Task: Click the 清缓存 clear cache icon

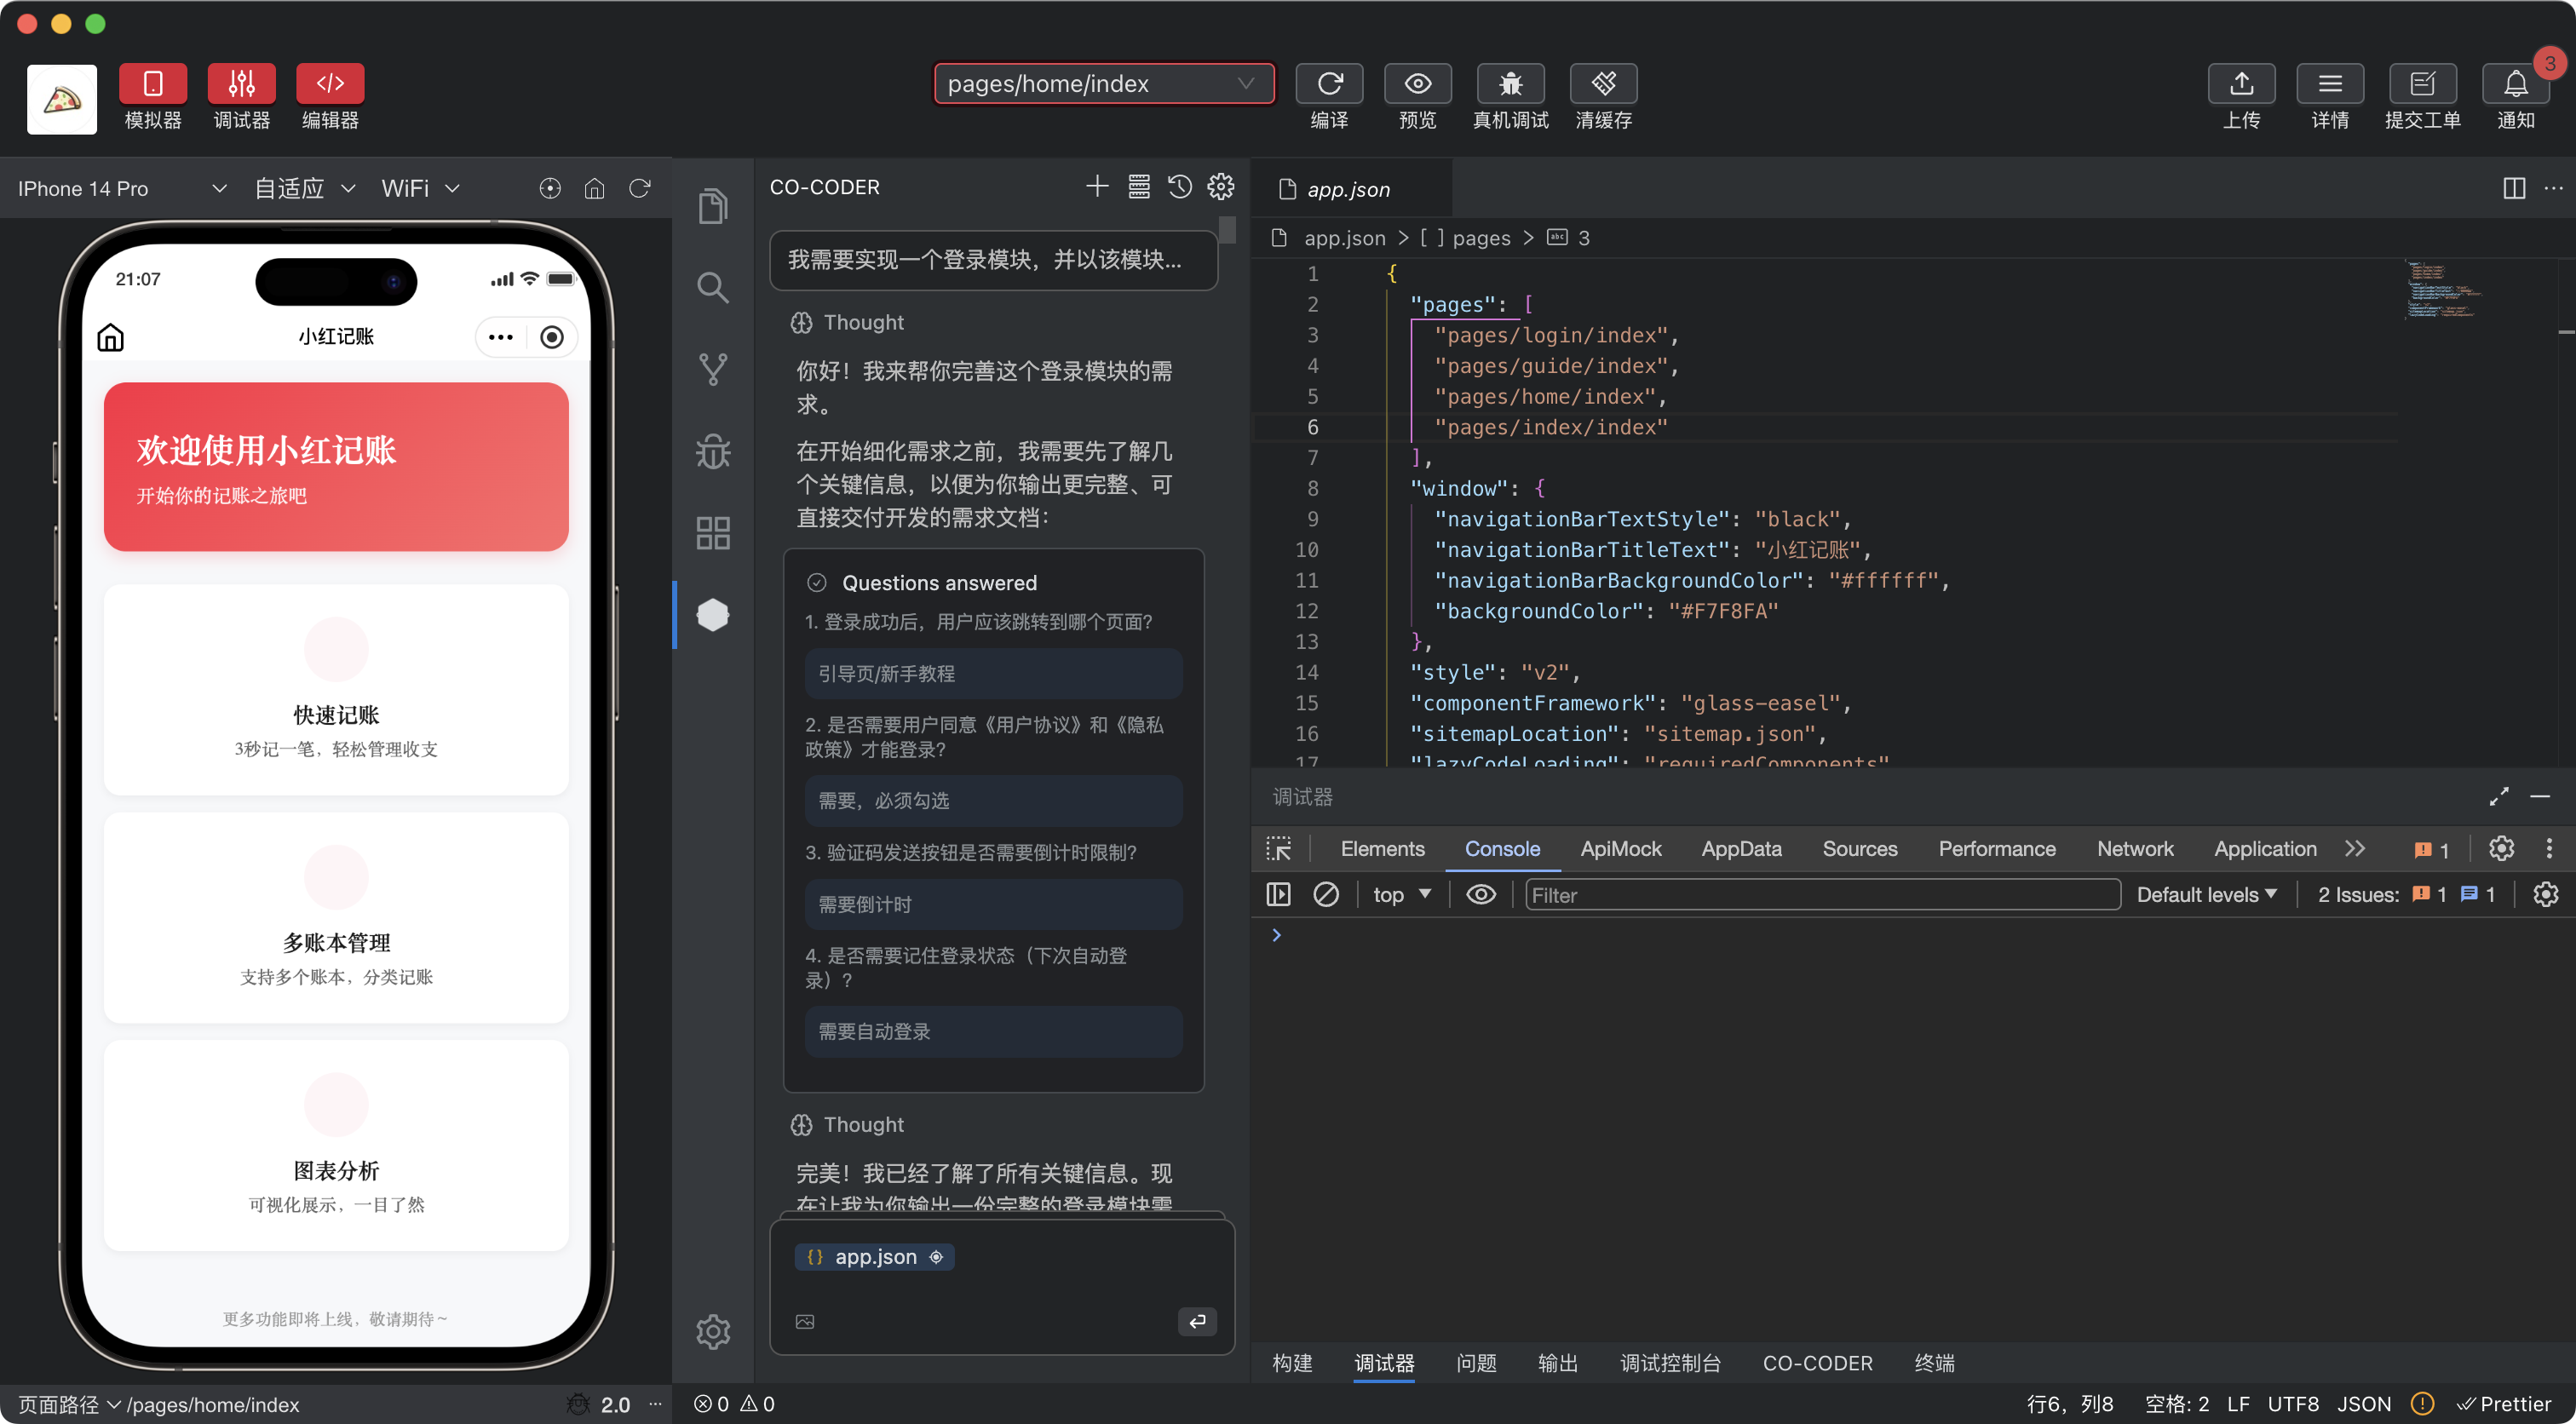Action: (1603, 84)
